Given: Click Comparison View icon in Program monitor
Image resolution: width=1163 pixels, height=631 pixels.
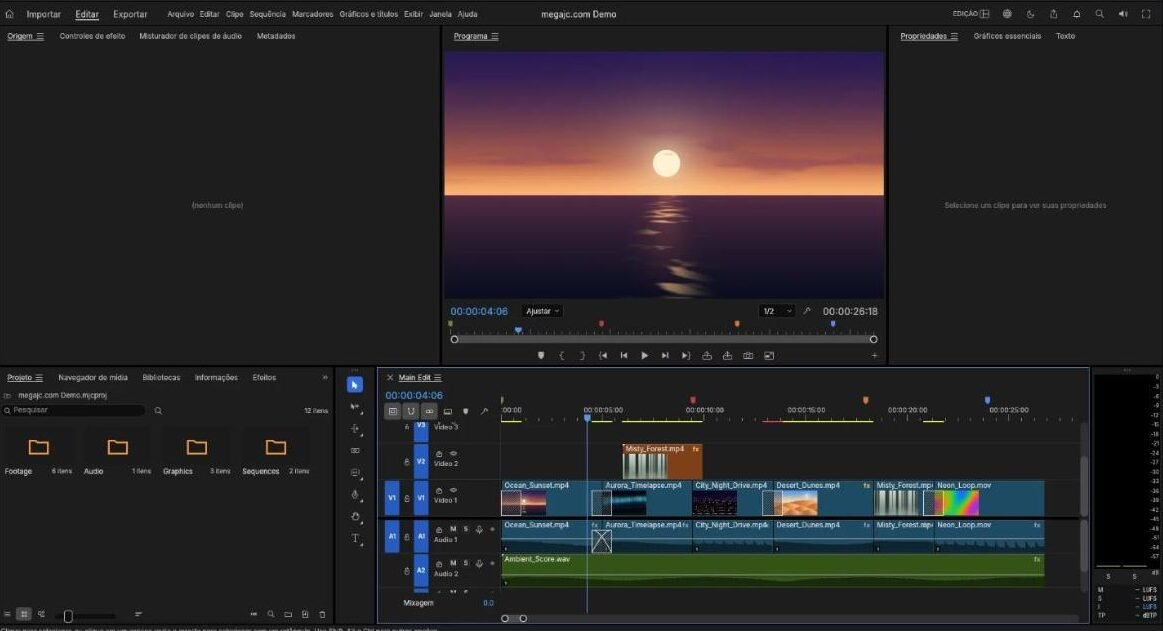Looking at the screenshot, I should pos(769,356).
